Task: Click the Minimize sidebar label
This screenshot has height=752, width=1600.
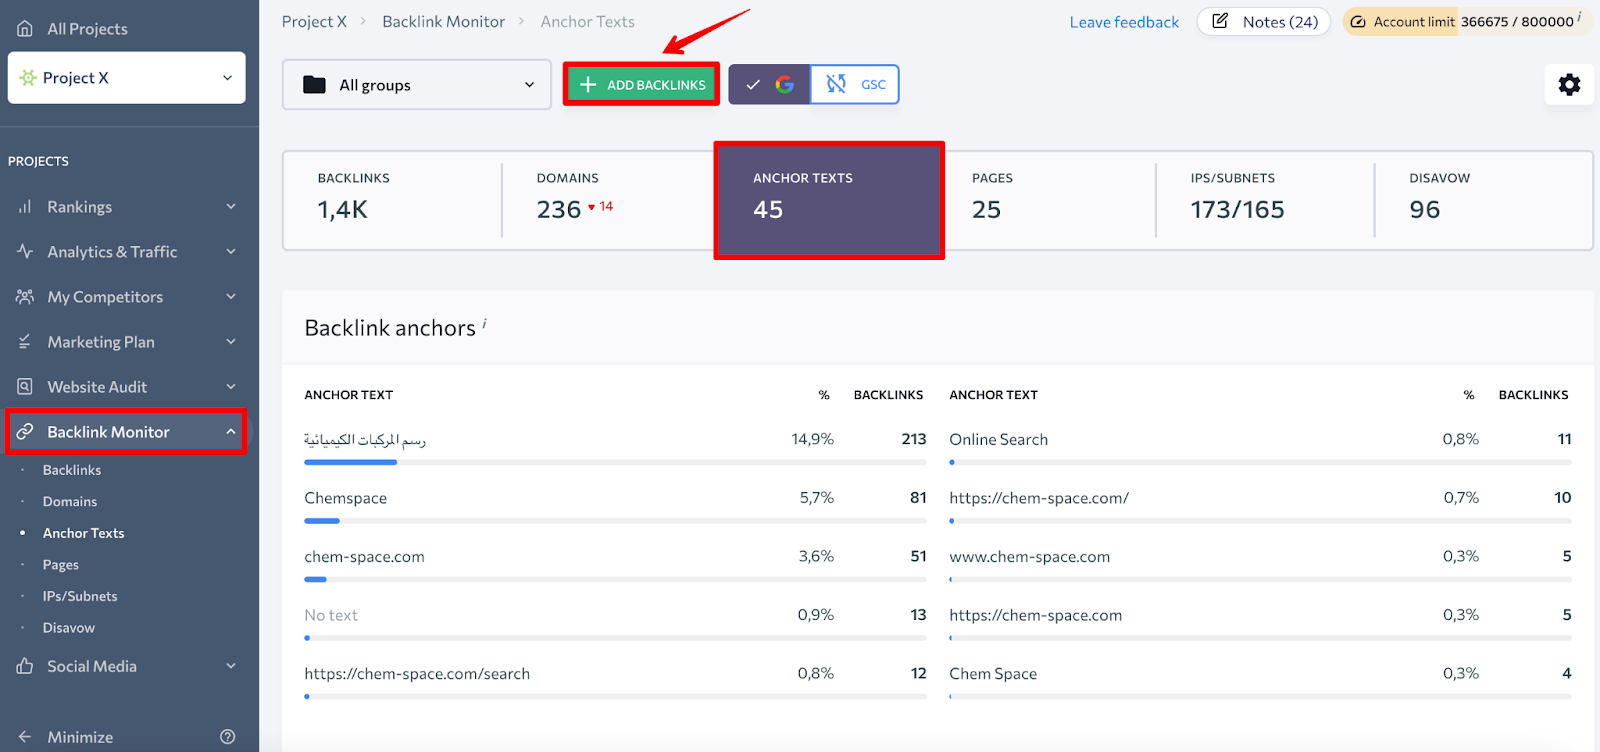Action: (80, 737)
